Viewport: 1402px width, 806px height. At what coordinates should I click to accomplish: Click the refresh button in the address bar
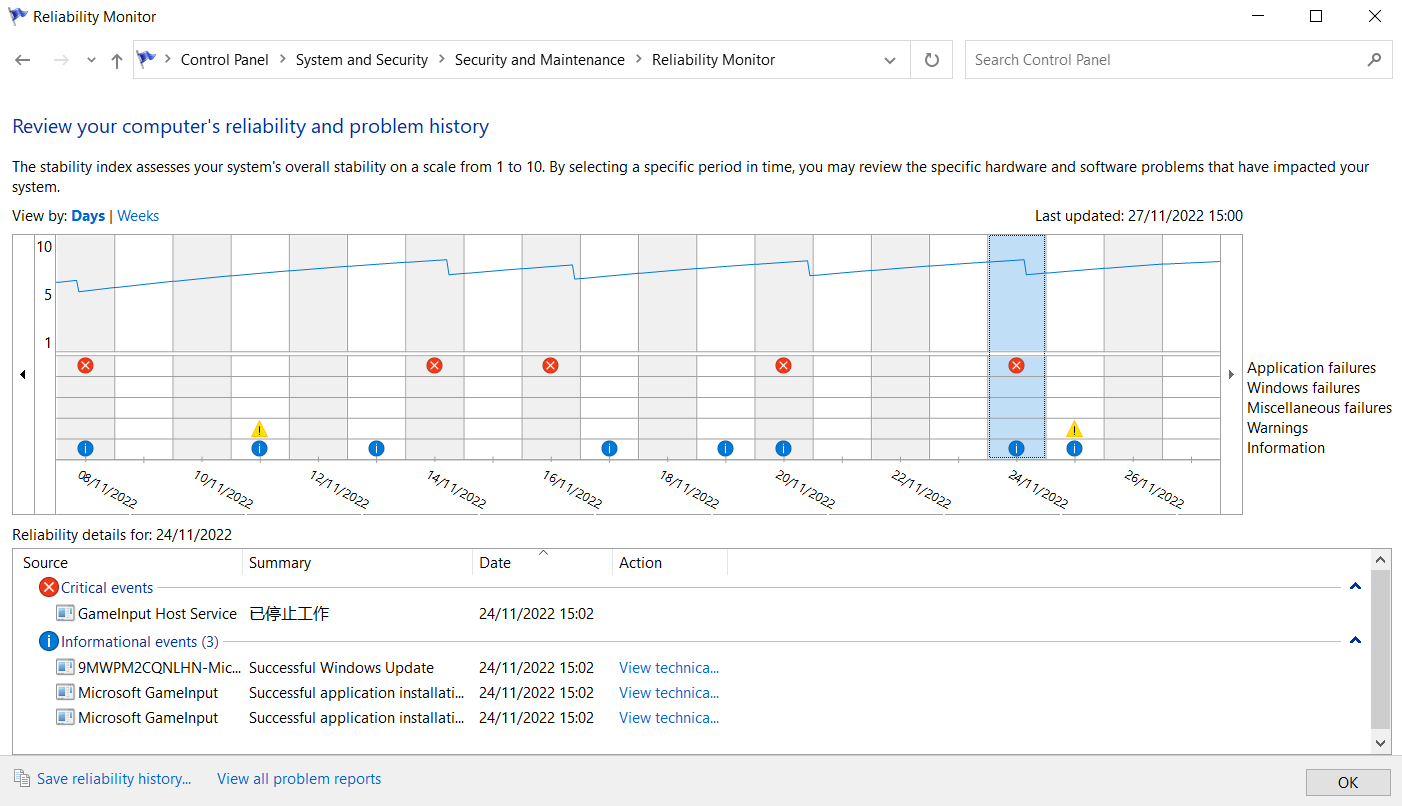tap(931, 60)
